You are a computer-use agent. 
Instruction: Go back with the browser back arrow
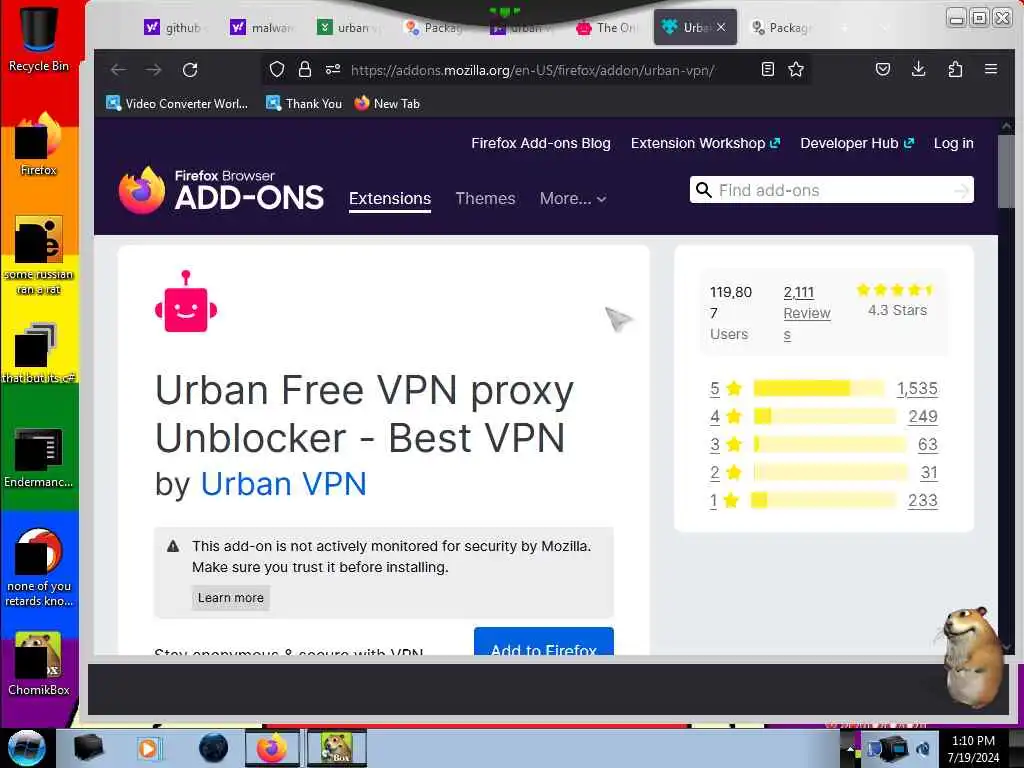coord(118,70)
